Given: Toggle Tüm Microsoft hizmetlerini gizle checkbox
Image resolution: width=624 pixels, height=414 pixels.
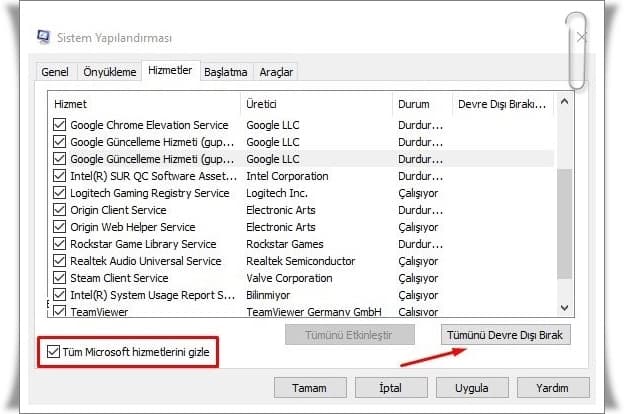Looking at the screenshot, I should [53, 352].
